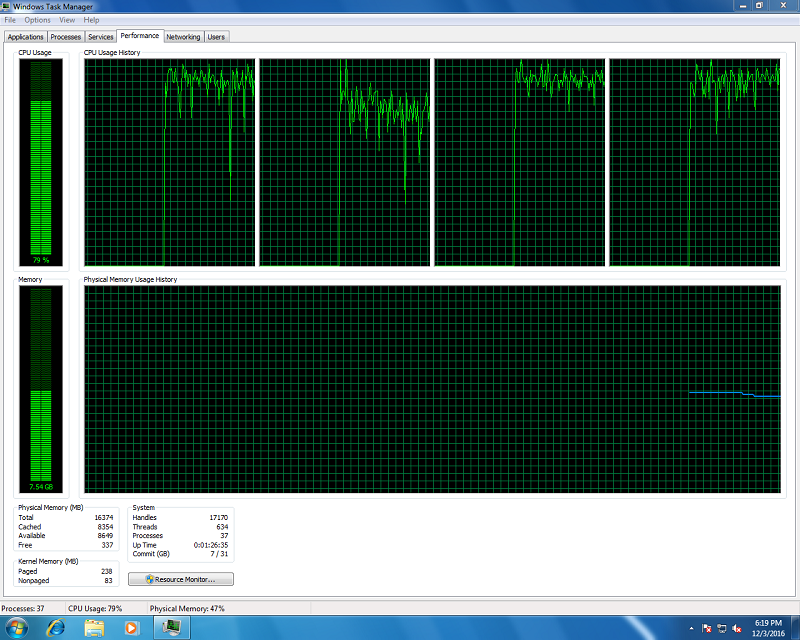Click the Show desktop strip at taskbar end
Image resolution: width=800 pixels, height=640 pixels.
[796, 628]
